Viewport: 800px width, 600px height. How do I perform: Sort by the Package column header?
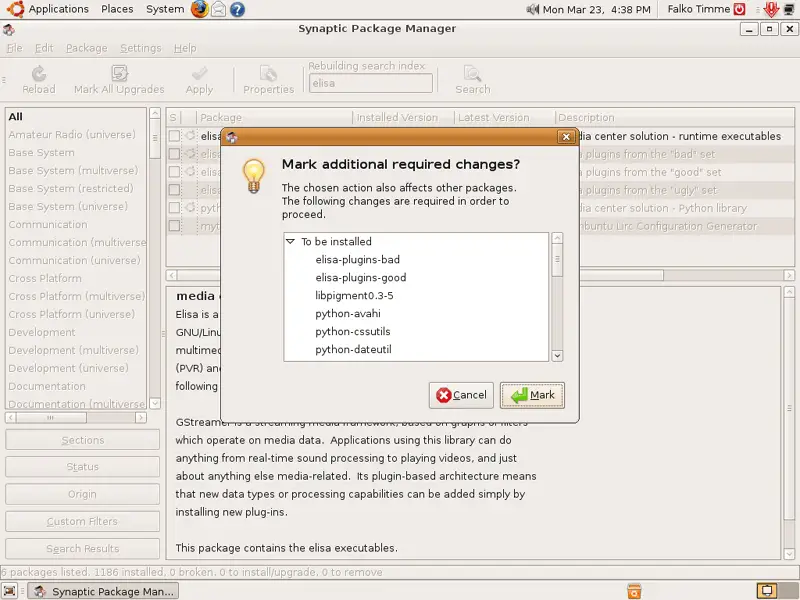point(274,118)
